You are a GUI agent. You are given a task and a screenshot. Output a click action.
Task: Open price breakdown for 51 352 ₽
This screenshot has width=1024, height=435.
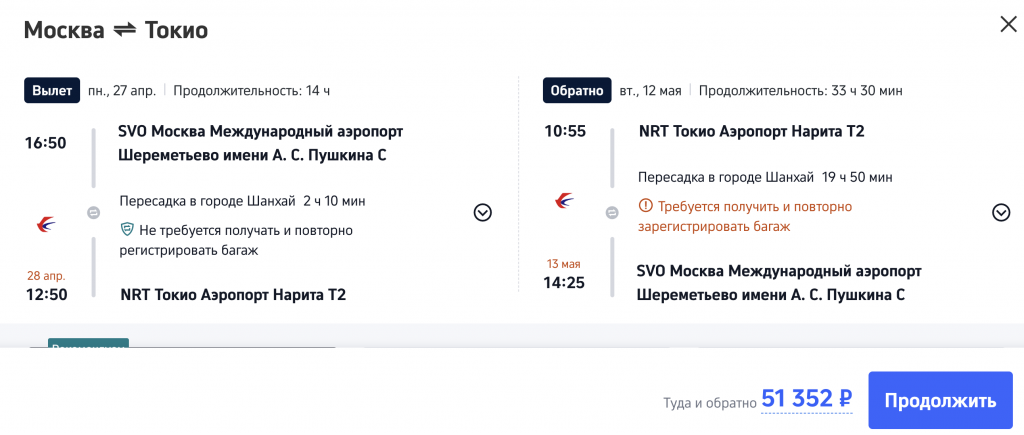[806, 399]
